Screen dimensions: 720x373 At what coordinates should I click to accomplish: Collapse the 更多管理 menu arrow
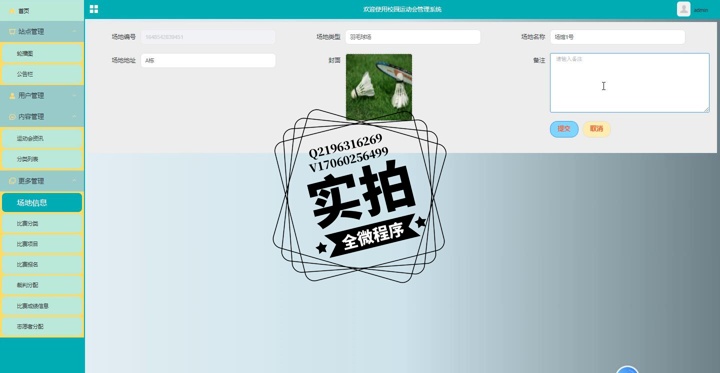click(x=74, y=181)
